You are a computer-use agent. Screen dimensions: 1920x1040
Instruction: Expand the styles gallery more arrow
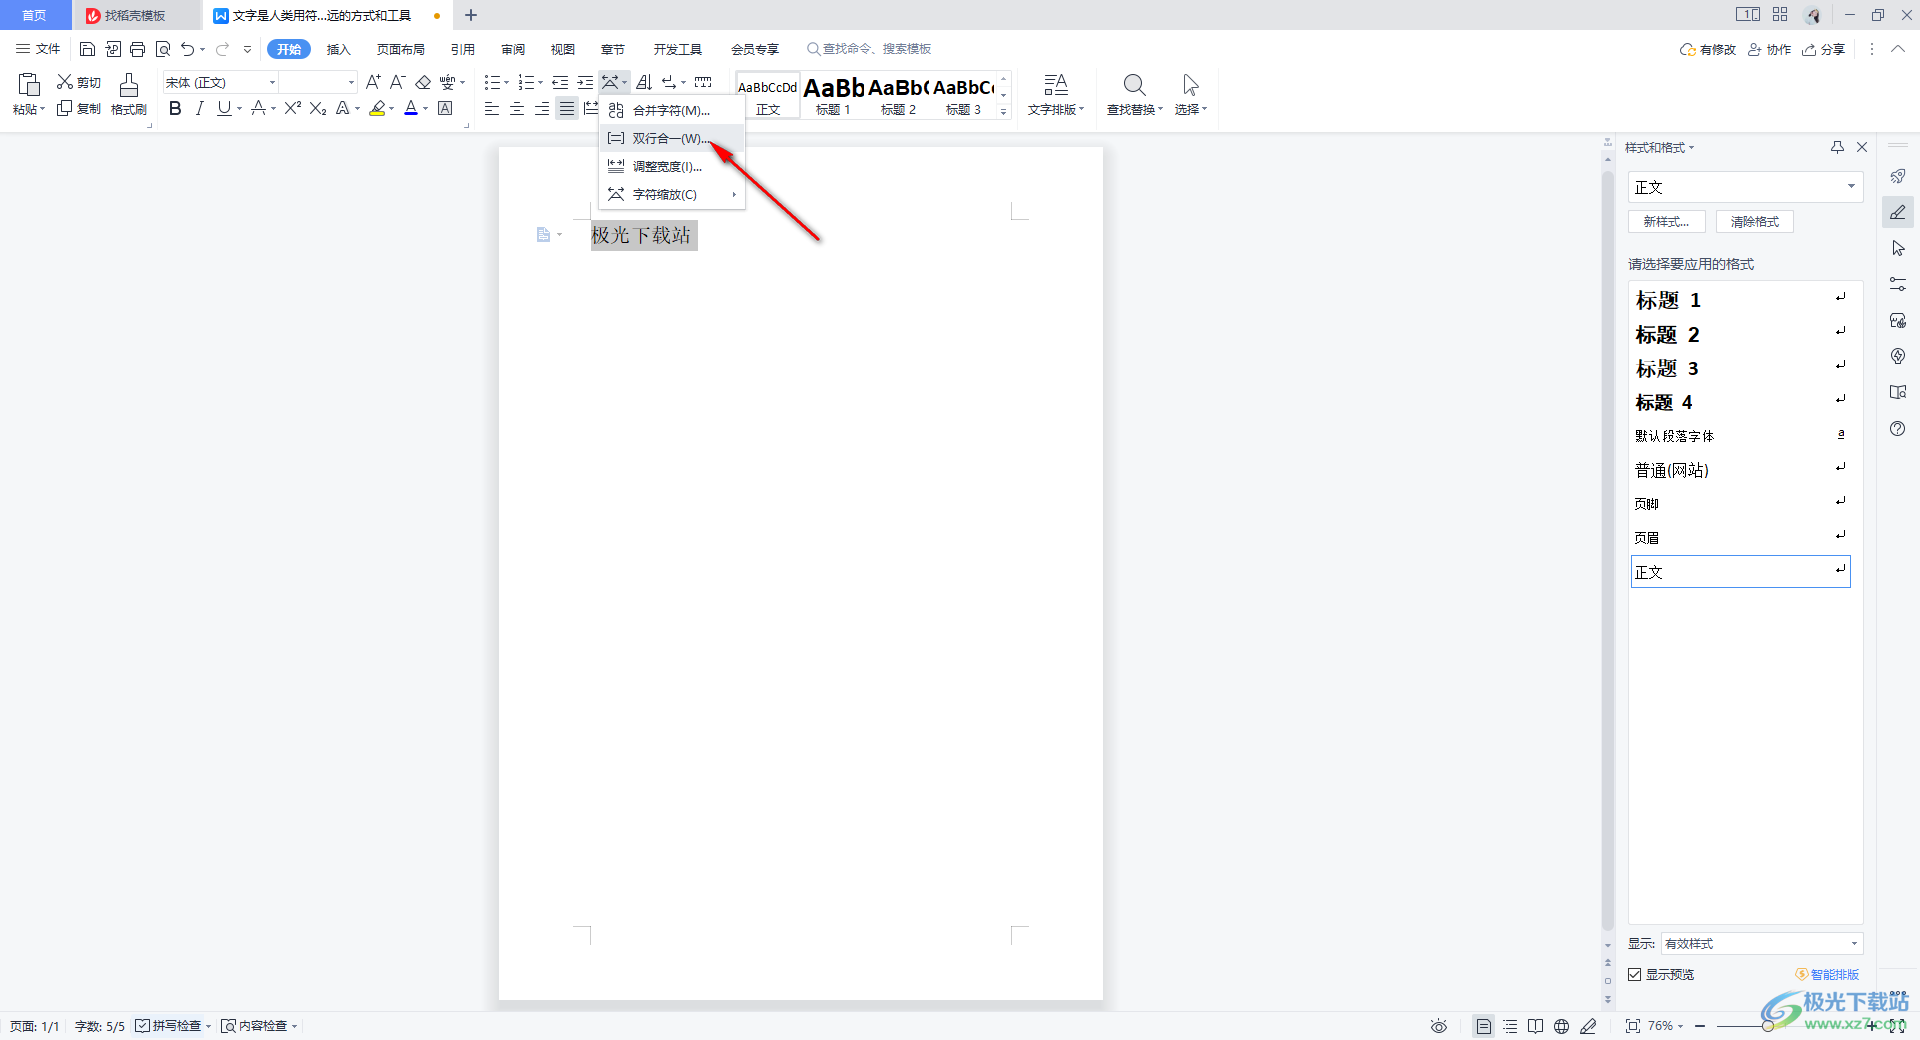click(1003, 112)
